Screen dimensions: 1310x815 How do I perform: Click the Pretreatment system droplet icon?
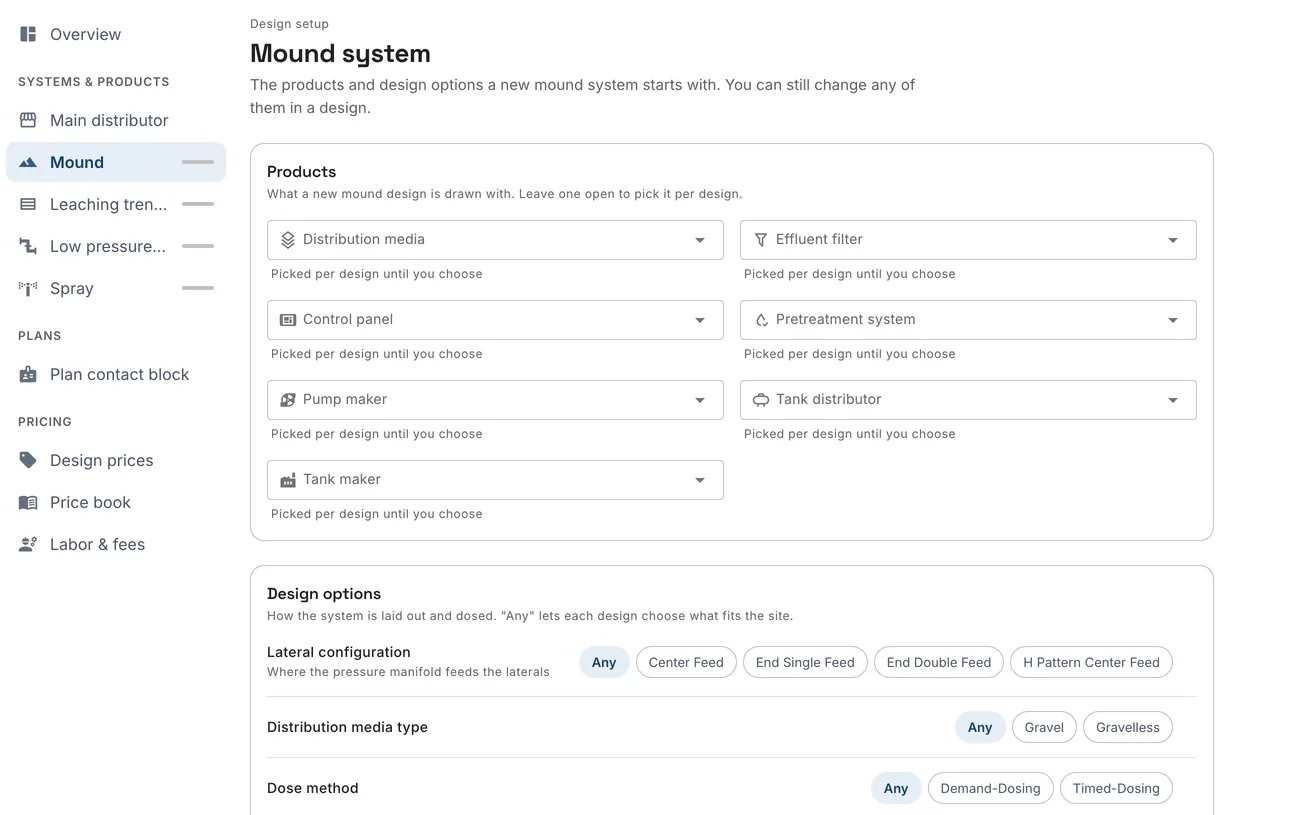[761, 320]
